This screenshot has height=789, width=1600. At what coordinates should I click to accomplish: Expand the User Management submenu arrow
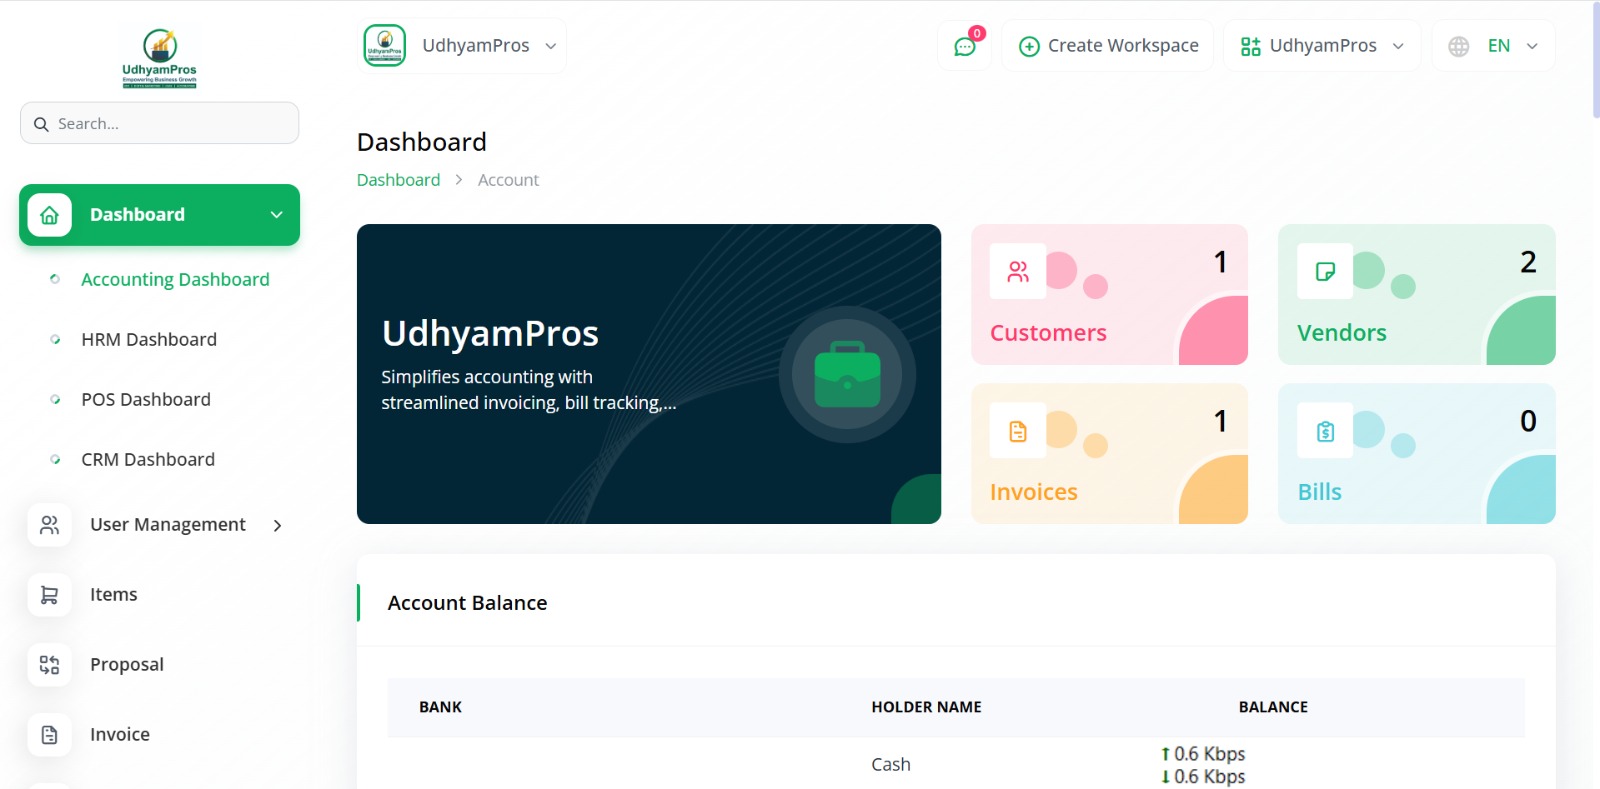277,525
